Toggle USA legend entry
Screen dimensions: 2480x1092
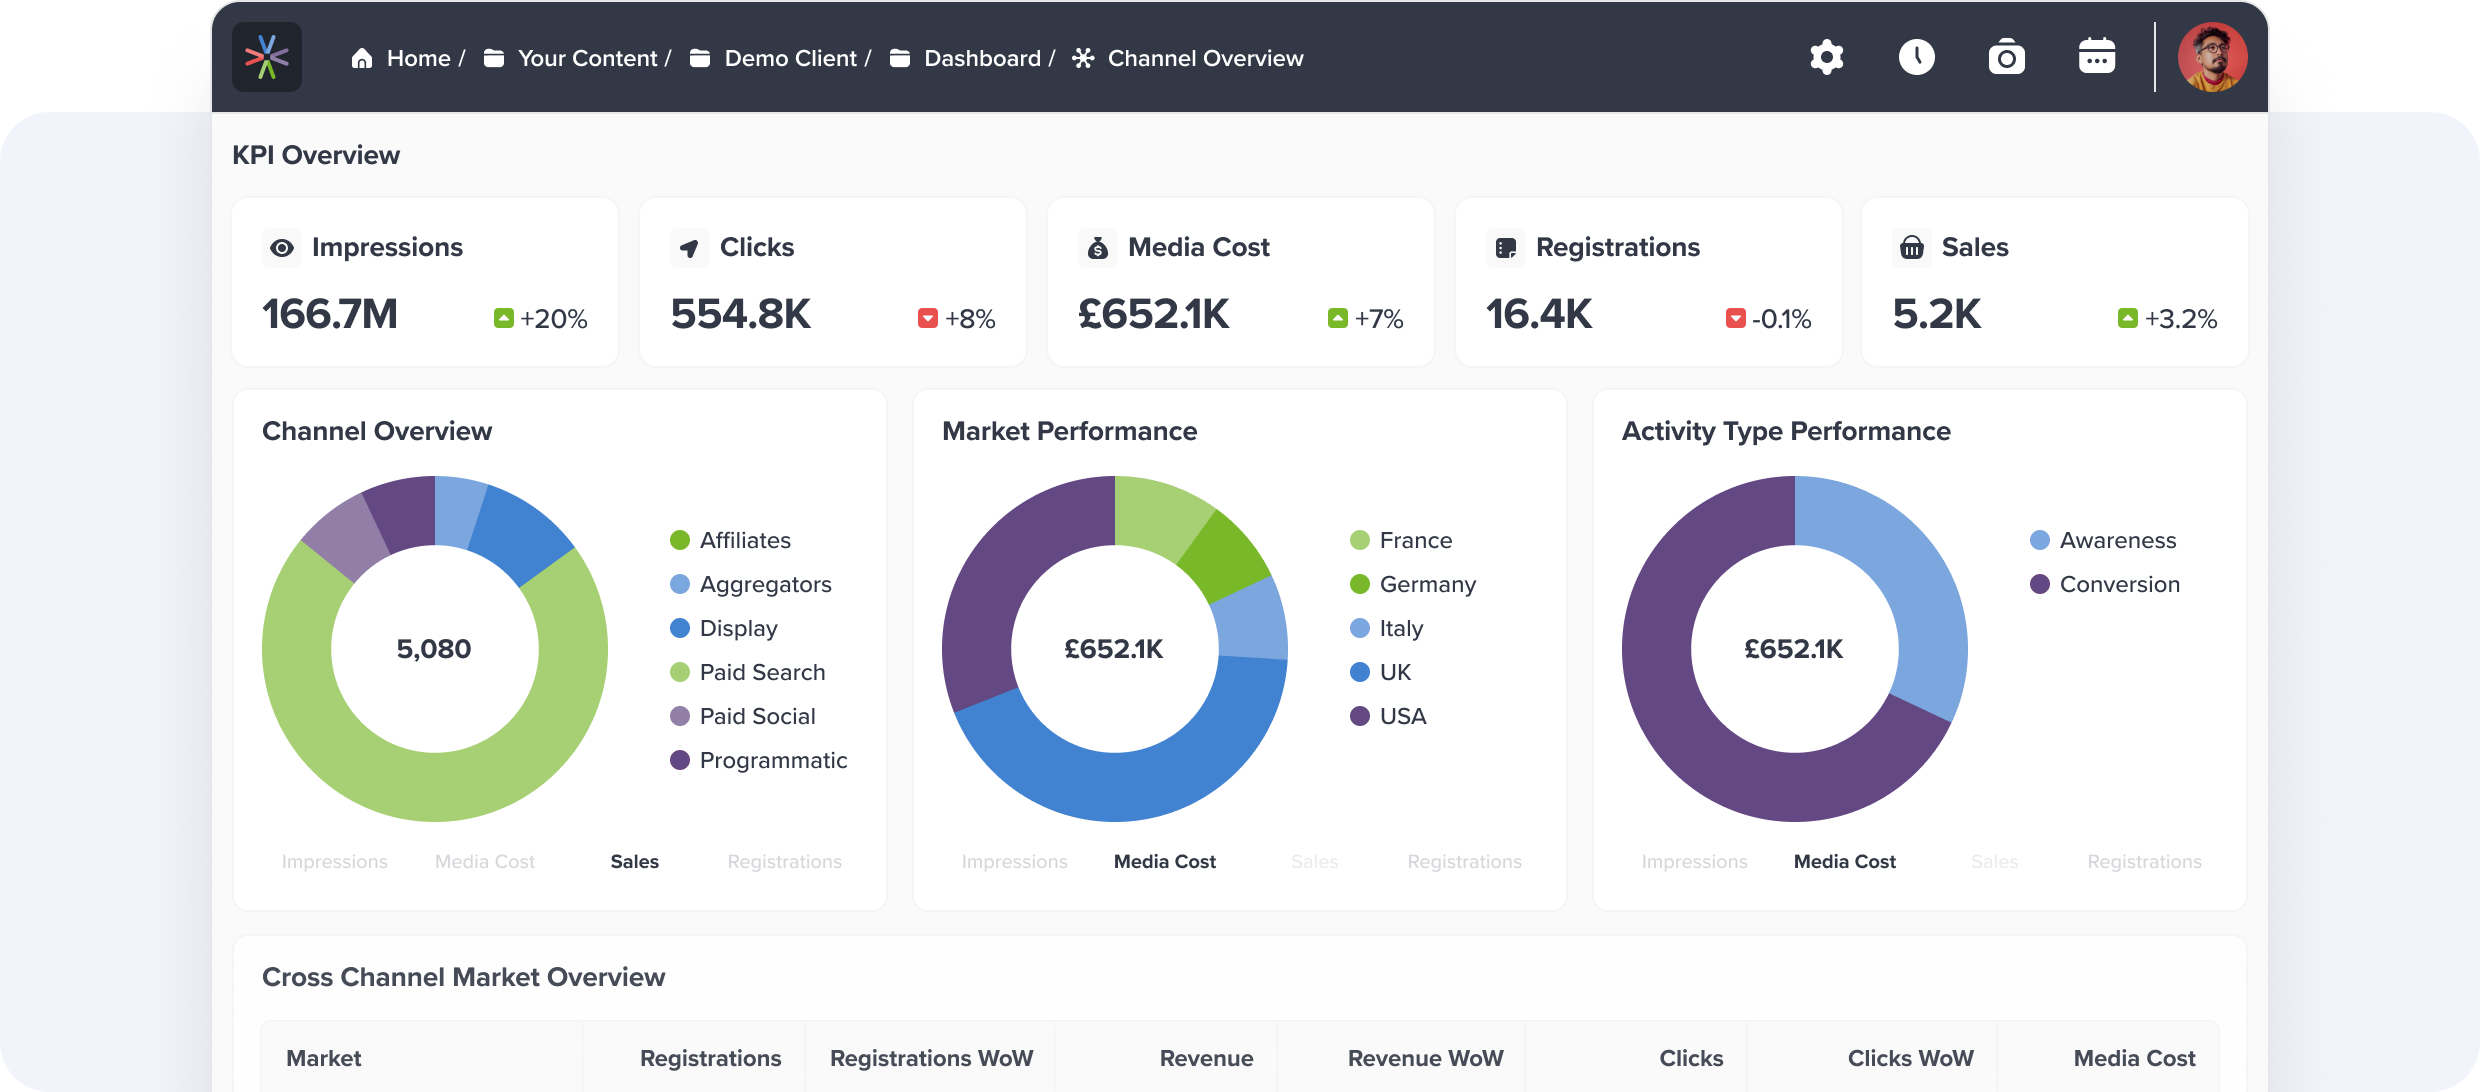pos(1388,716)
